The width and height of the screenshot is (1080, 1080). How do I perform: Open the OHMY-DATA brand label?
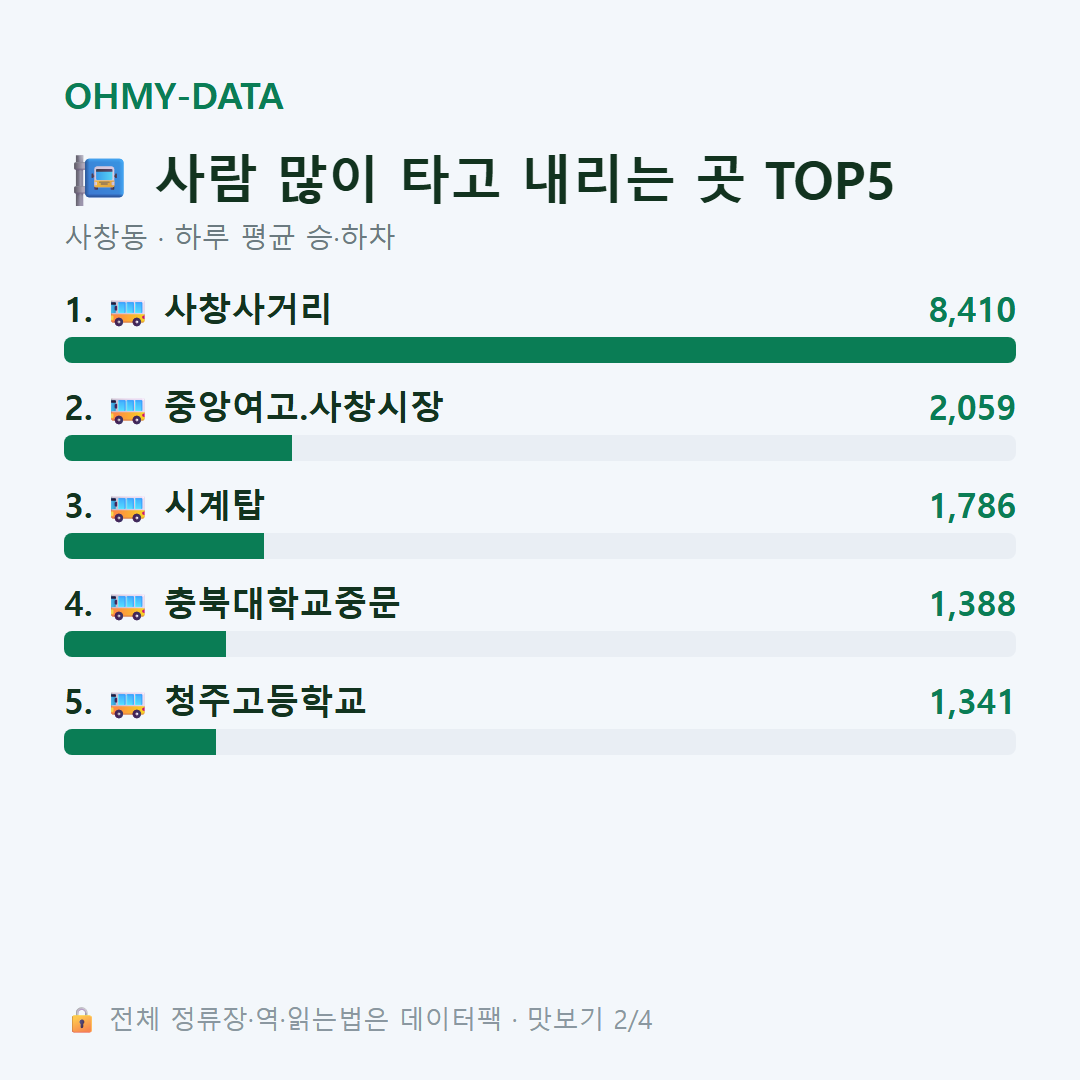(174, 96)
